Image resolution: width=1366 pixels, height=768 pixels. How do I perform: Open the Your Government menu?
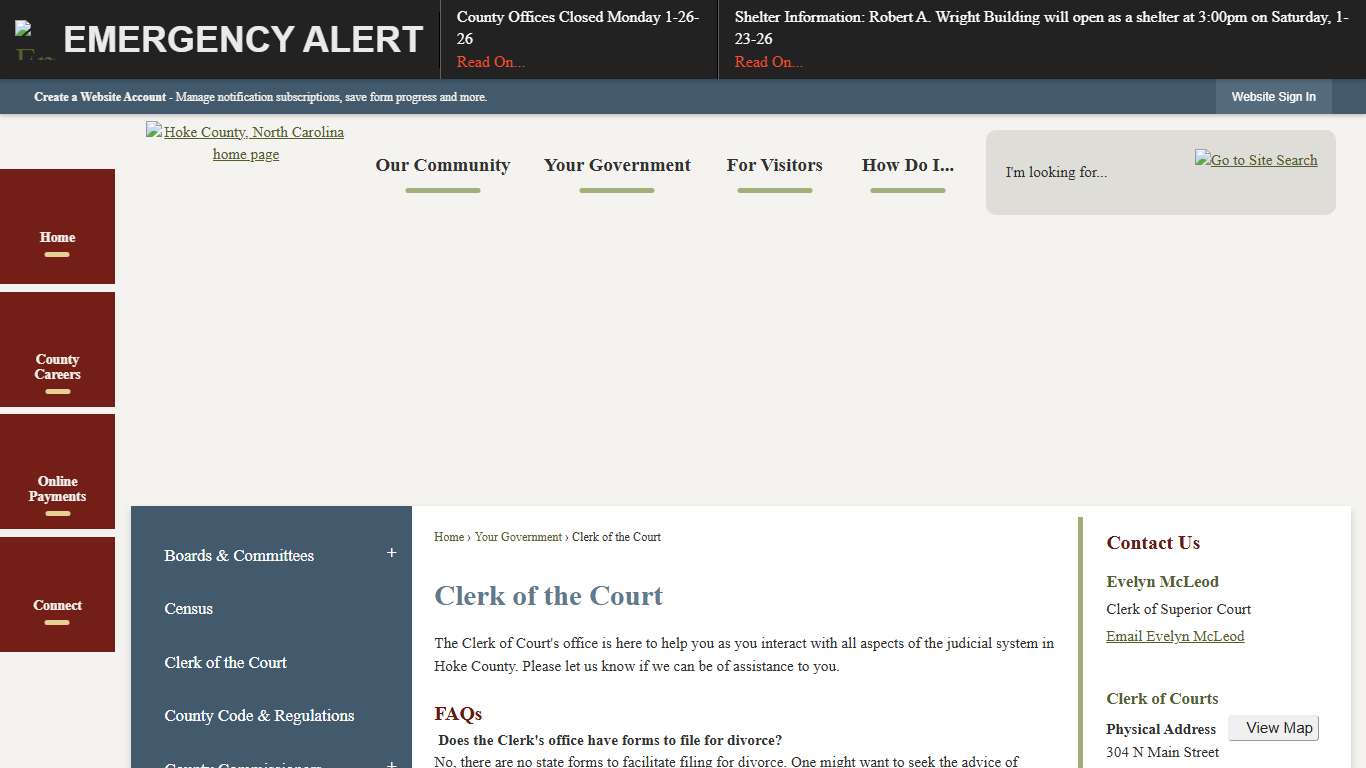pos(617,165)
